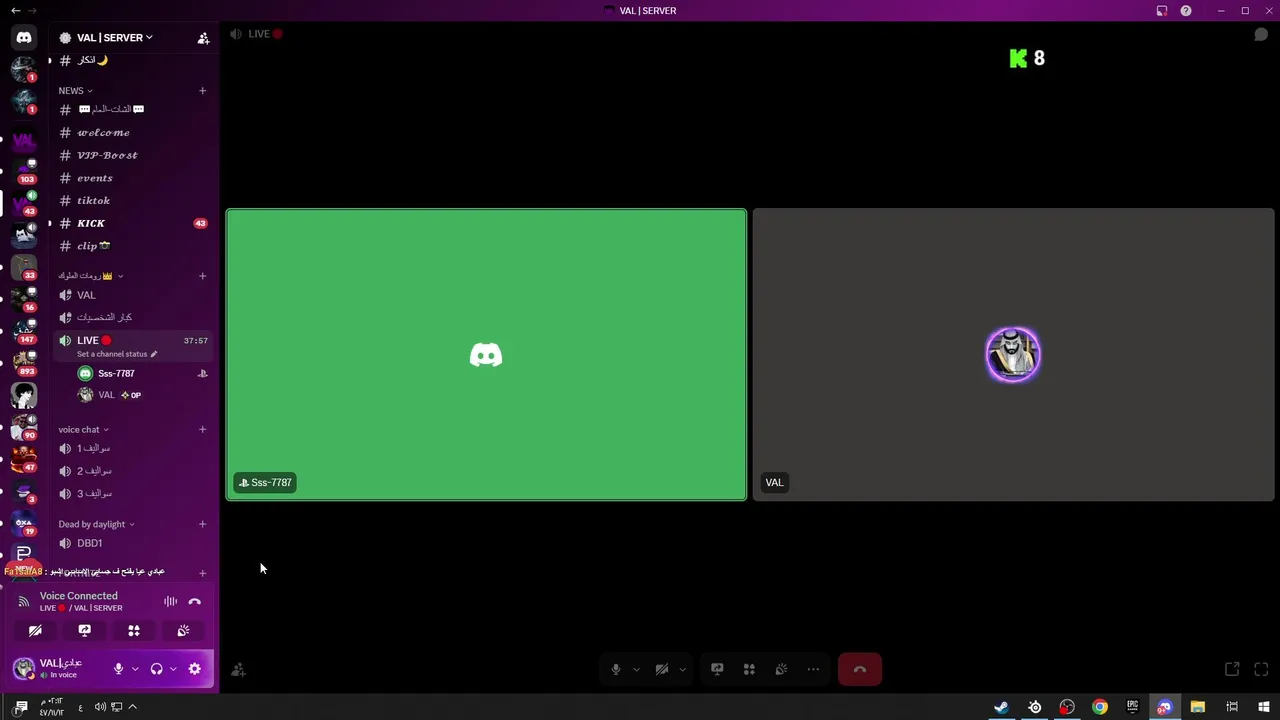
Task: Invite friends icon at bottom left of call
Action: click(x=238, y=670)
